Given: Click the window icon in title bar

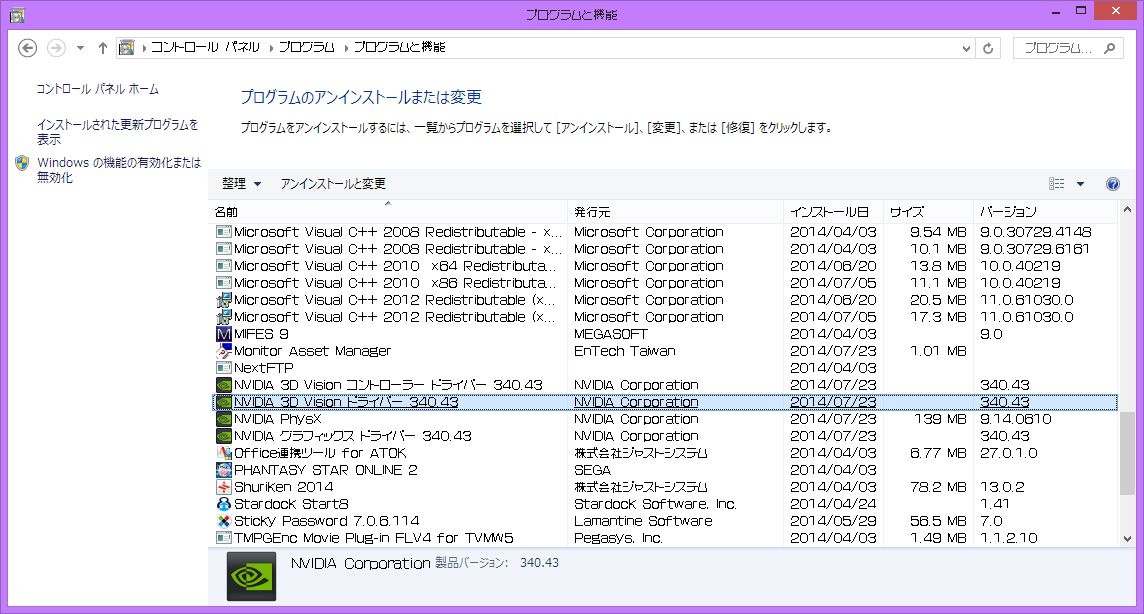Looking at the screenshot, I should tap(17, 15).
